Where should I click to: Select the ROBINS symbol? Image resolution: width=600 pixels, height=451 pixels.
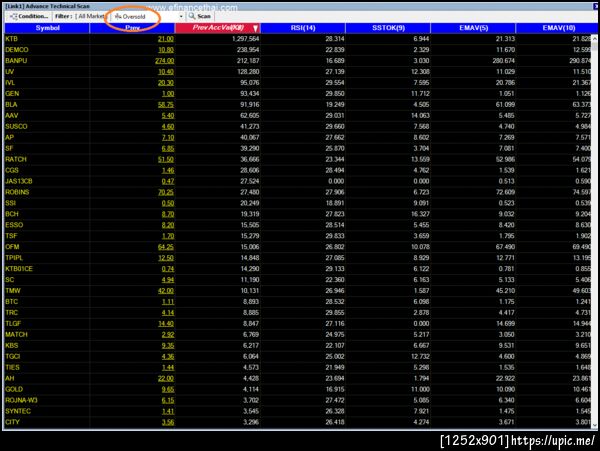(x=17, y=192)
